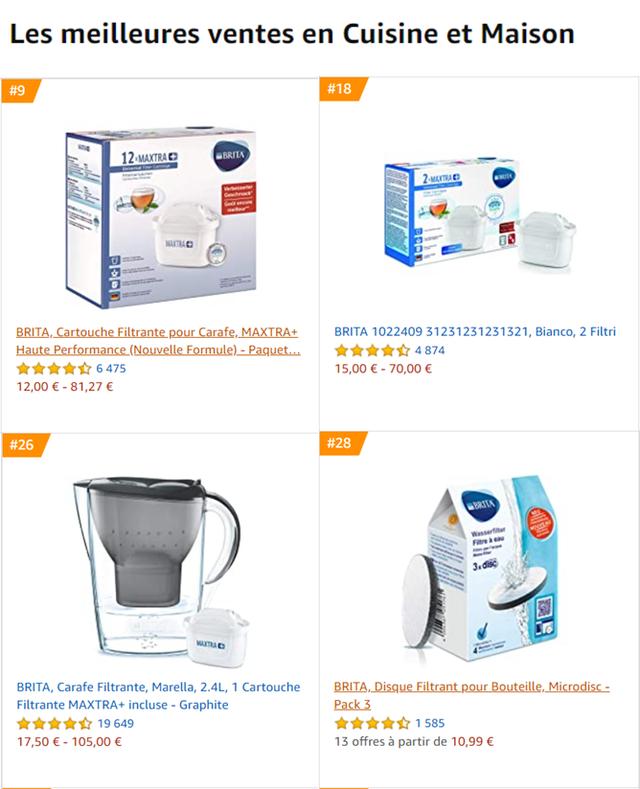Image resolution: width=640 pixels, height=789 pixels.
Task: Click the star rating of the Microdisc pack
Action: (x=372, y=724)
